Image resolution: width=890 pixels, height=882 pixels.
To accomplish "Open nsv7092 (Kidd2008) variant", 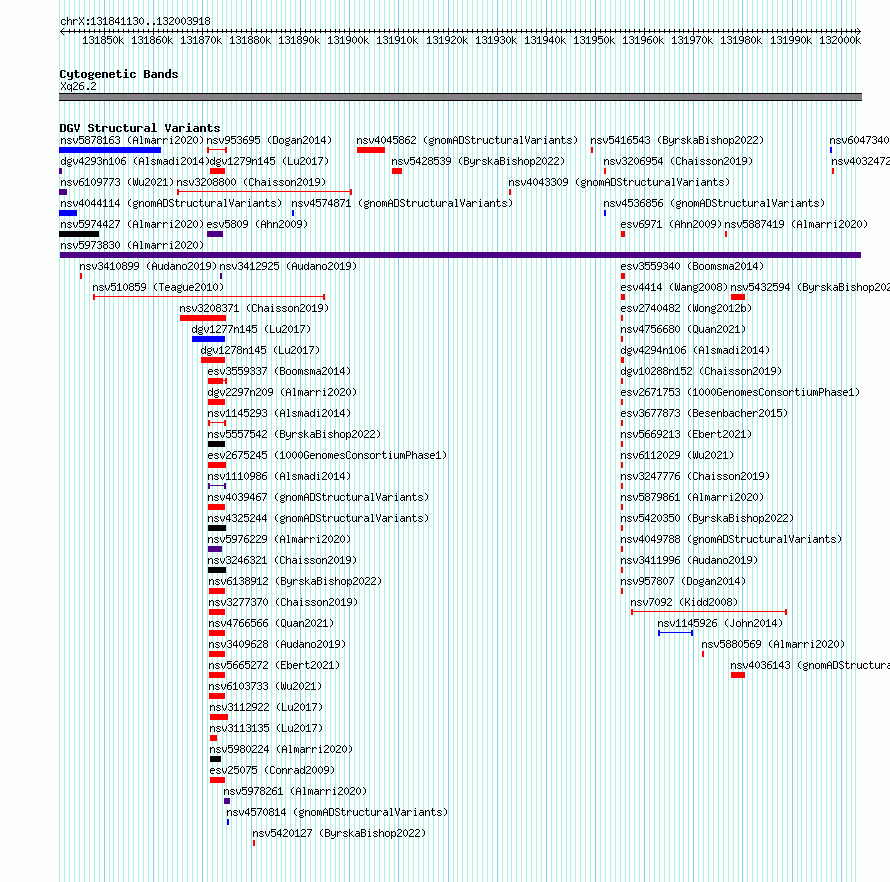I will pos(685,602).
